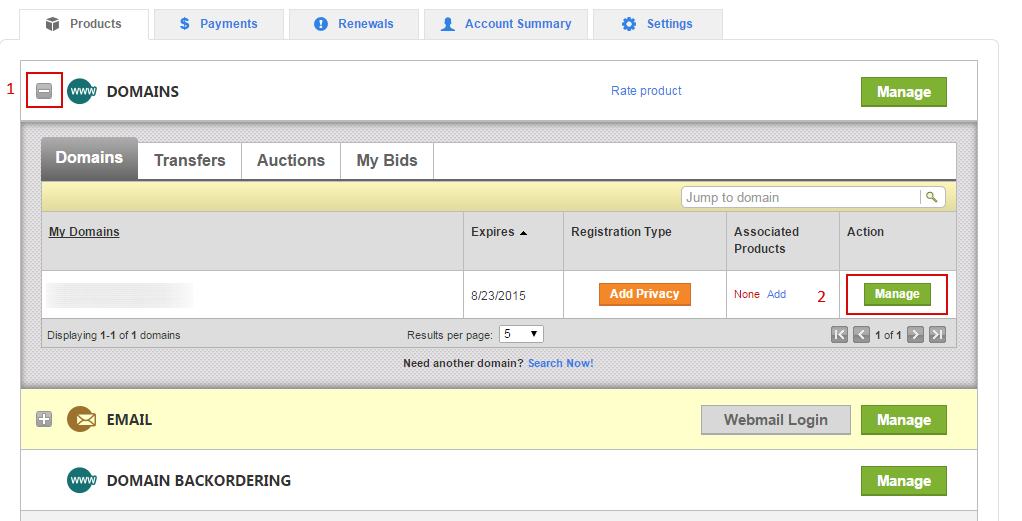This screenshot has width=1022, height=521.
Task: Go to first page of domains
Action: [840, 335]
